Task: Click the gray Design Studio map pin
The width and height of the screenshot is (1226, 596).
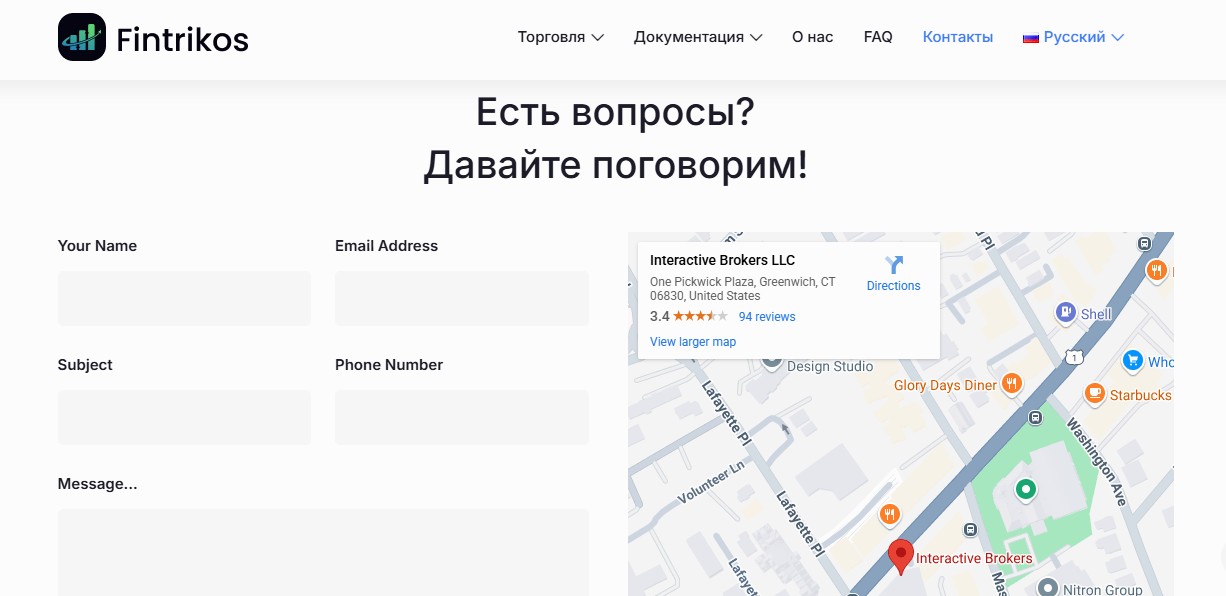Action: [x=772, y=360]
